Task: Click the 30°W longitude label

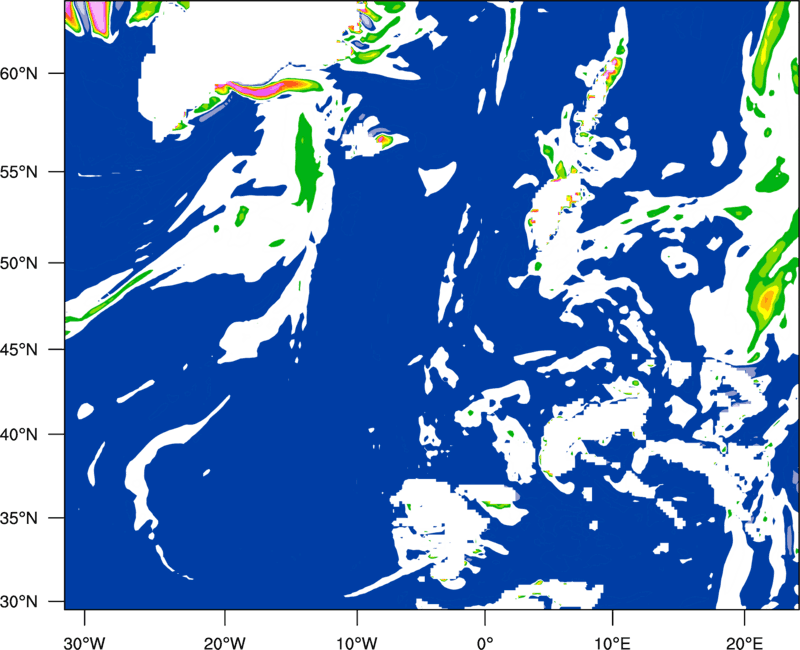Action: (85, 643)
